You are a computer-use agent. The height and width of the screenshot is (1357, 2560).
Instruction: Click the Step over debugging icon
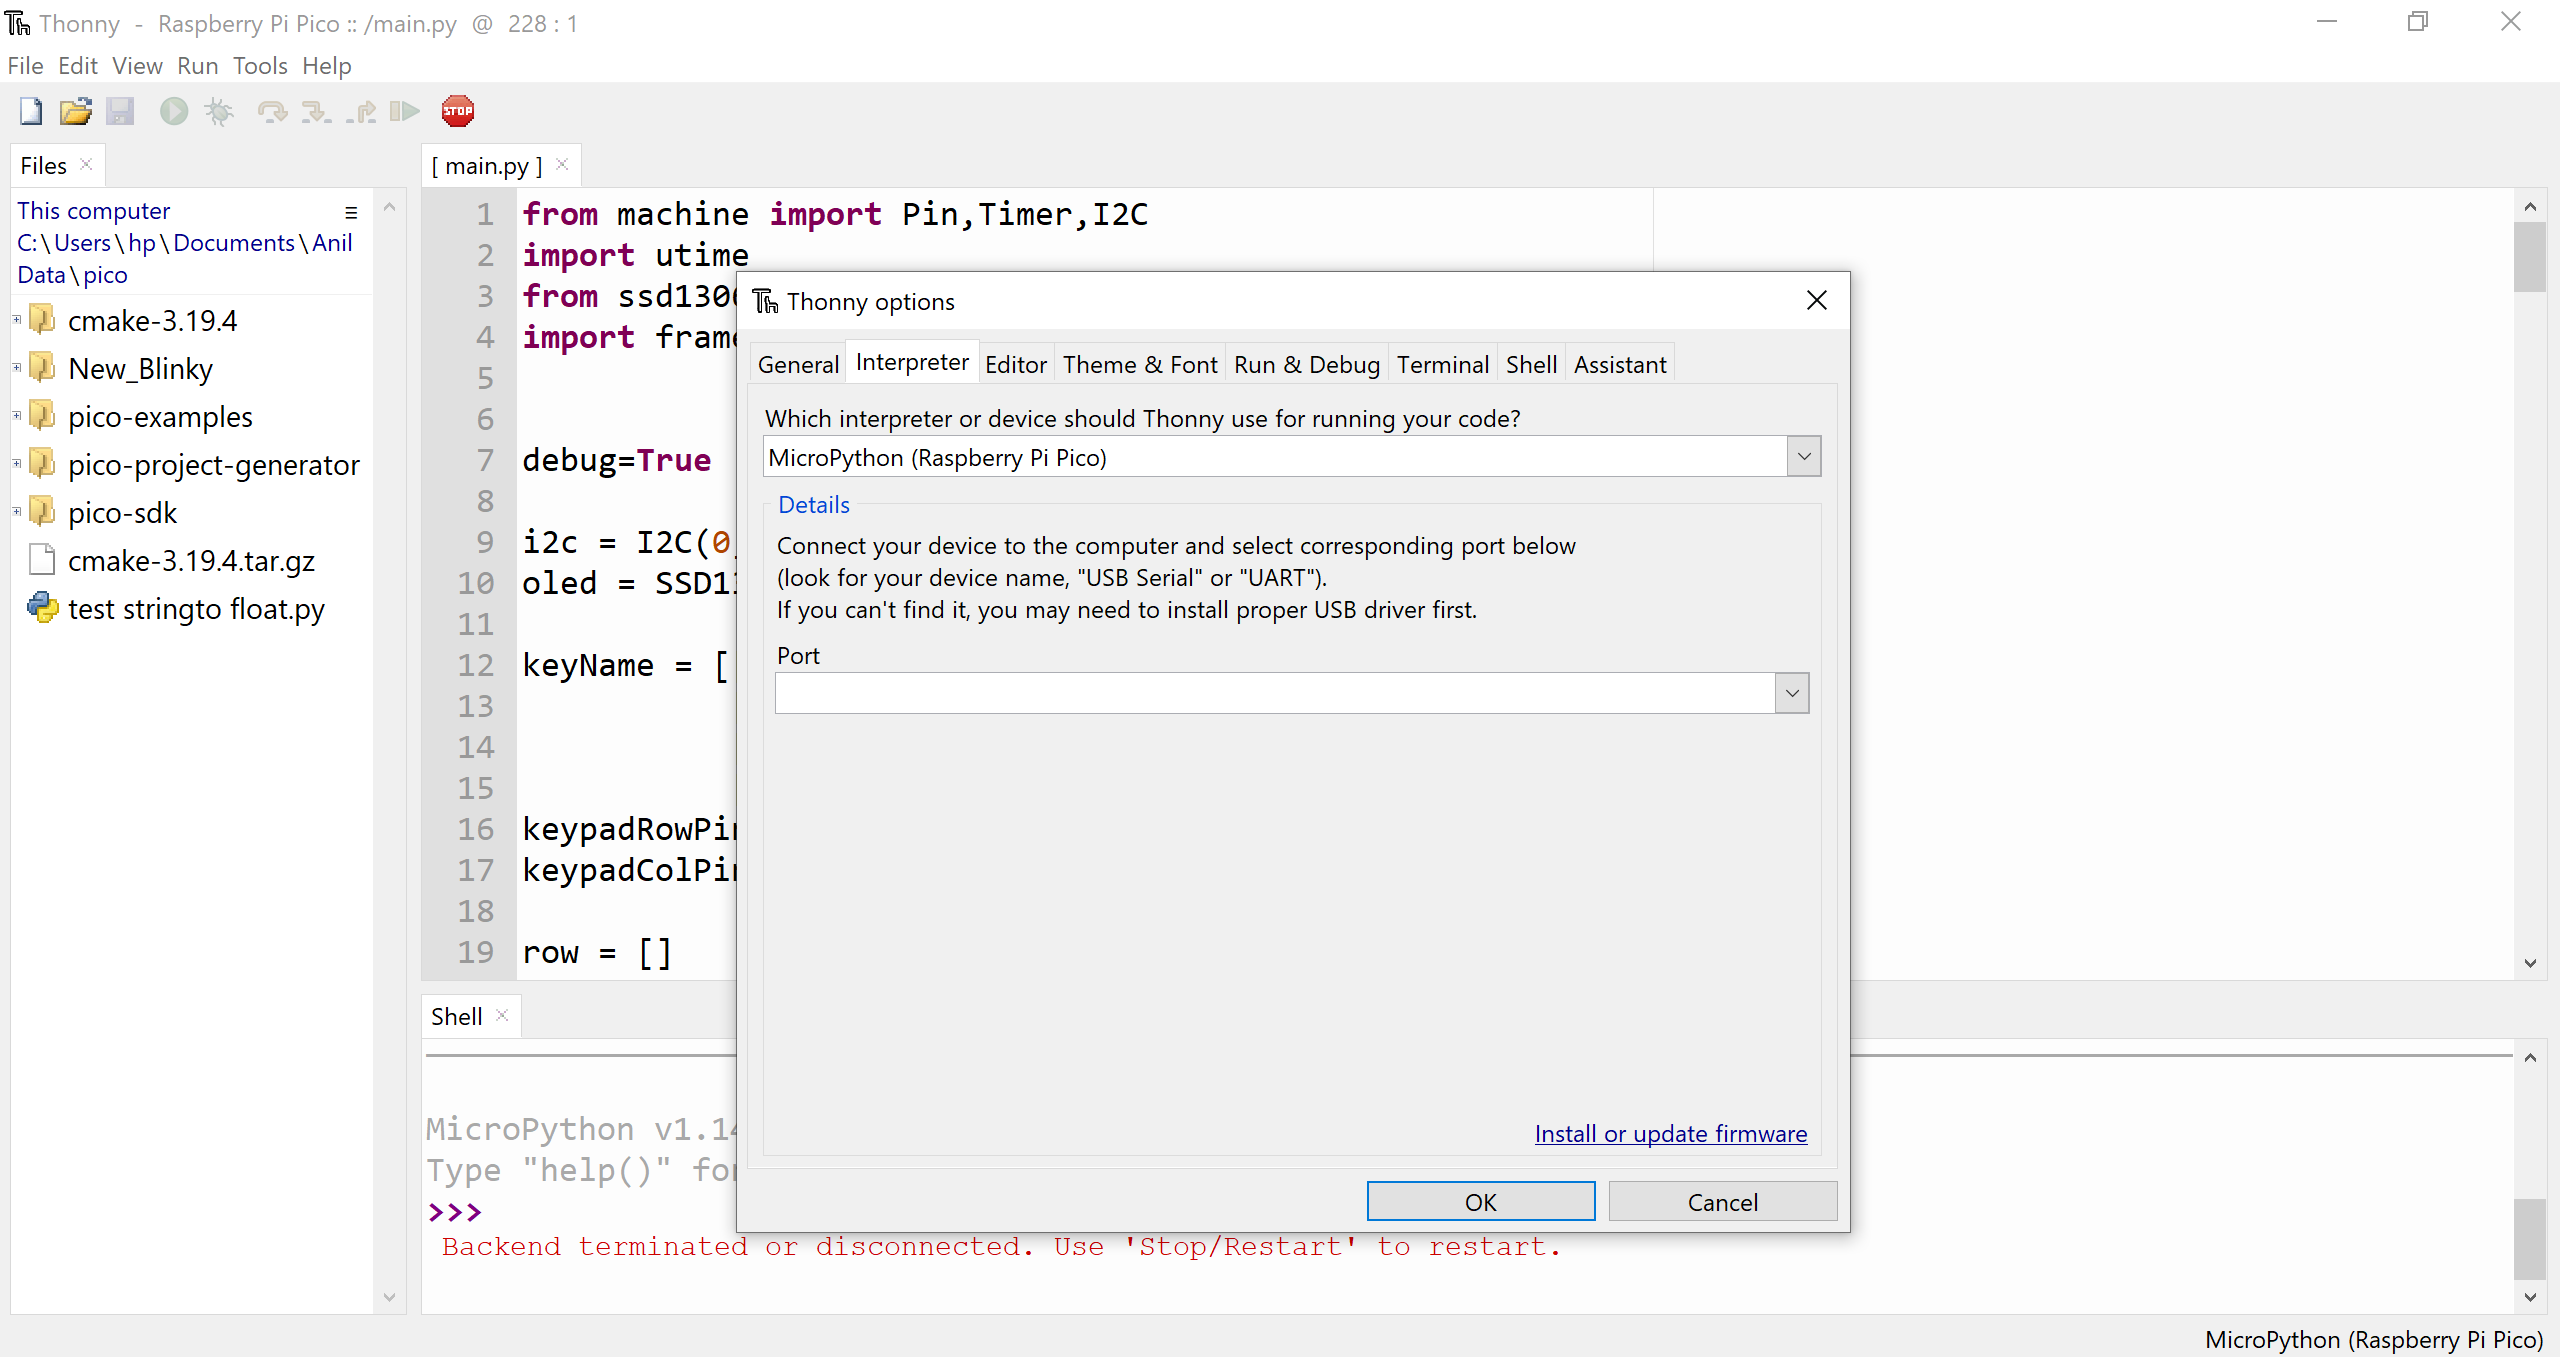pyautogui.click(x=272, y=111)
